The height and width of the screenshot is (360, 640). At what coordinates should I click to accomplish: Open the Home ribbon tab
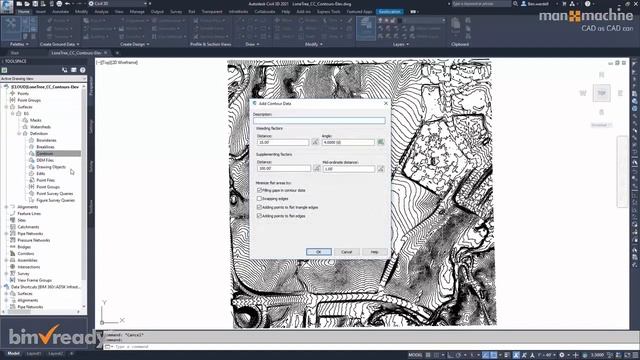click(24, 12)
